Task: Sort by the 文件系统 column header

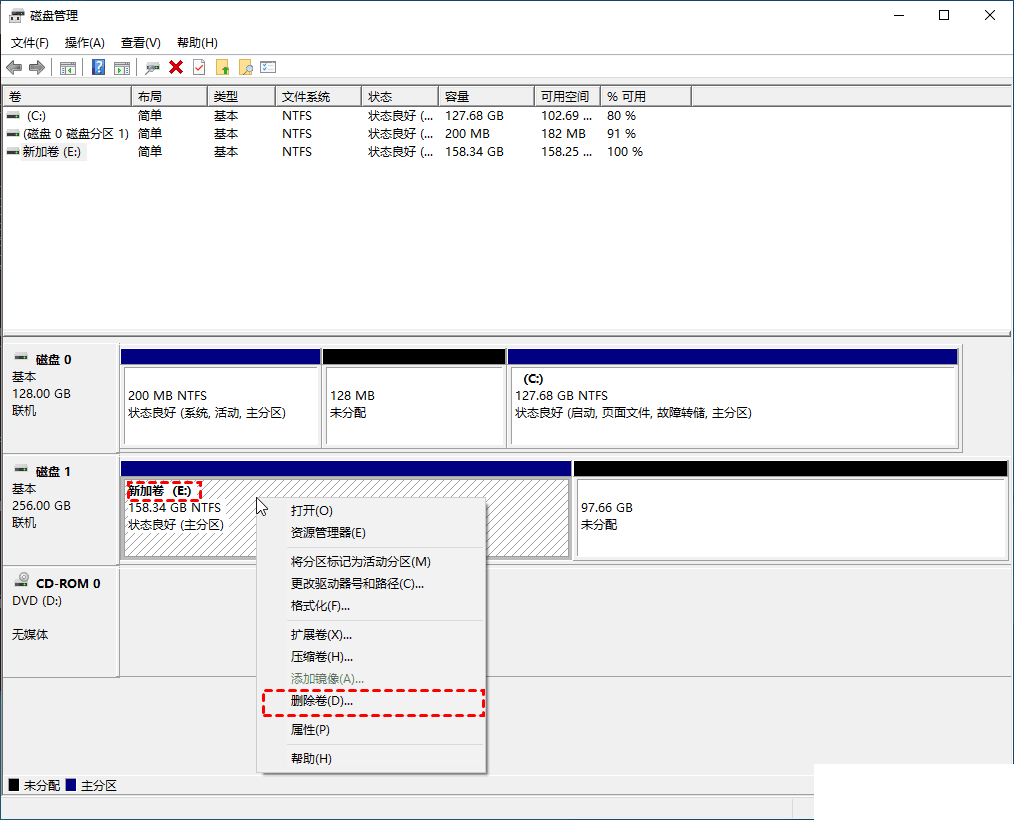Action: pyautogui.click(x=319, y=96)
